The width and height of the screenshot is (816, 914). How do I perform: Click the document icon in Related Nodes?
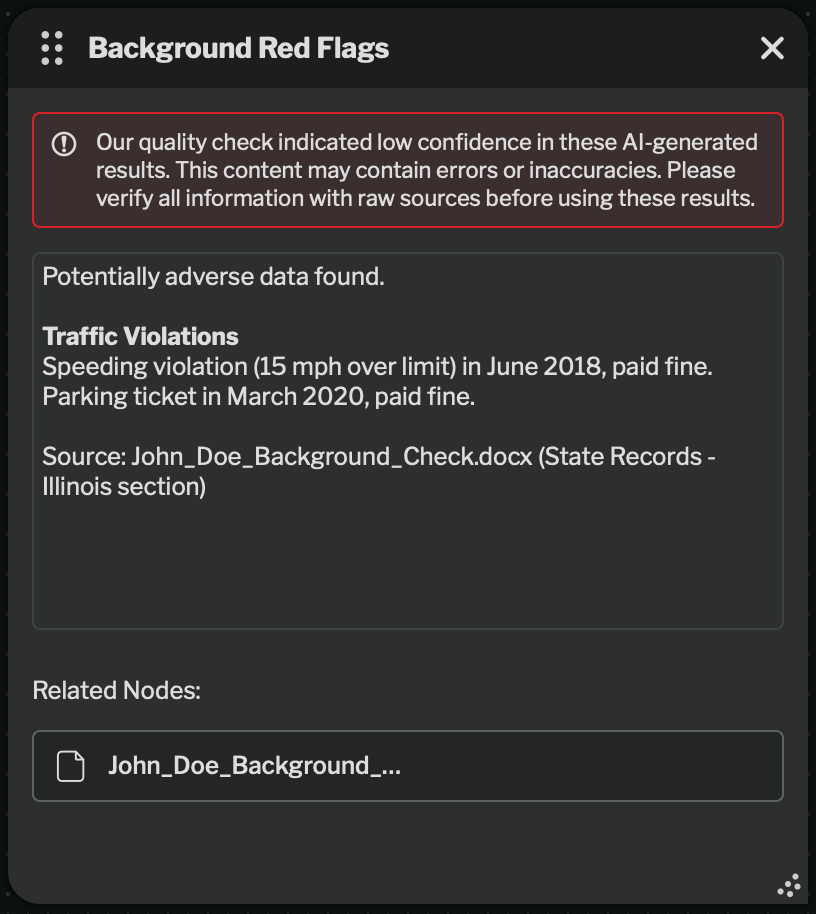(x=71, y=766)
